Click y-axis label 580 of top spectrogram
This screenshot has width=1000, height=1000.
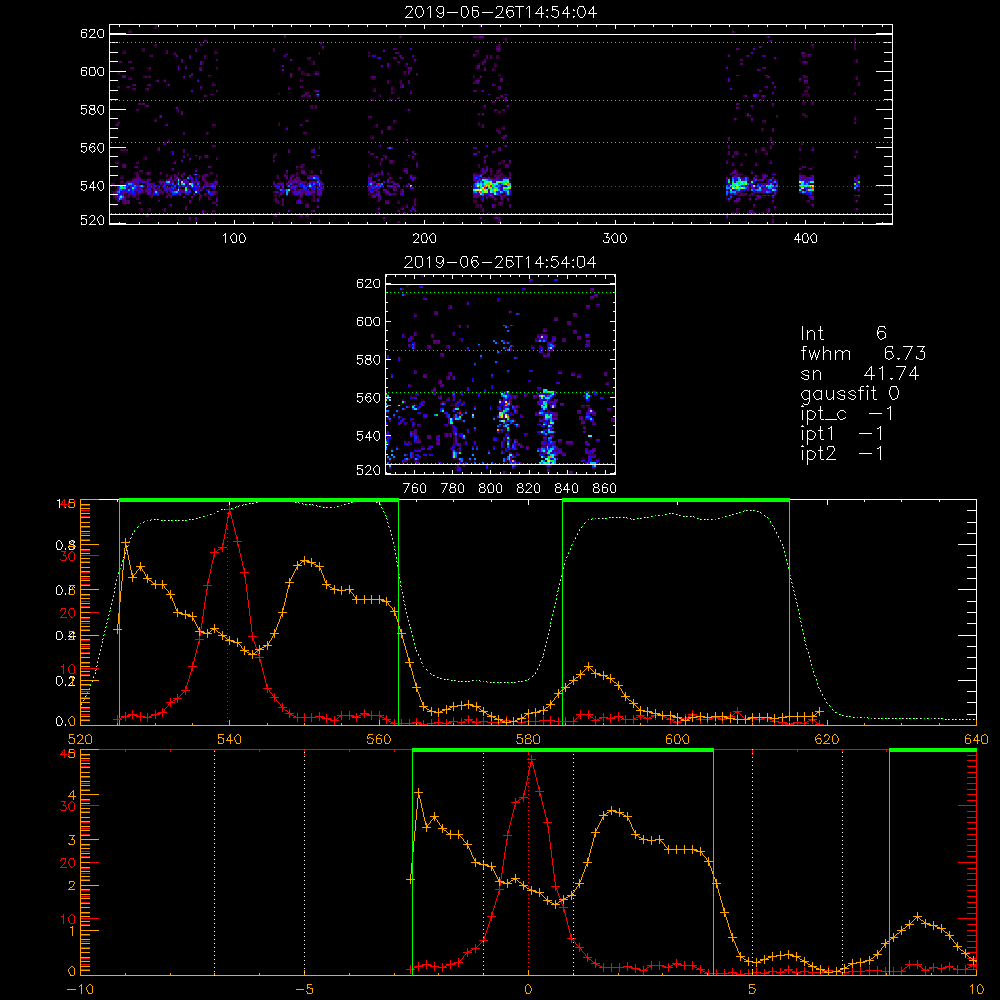[92, 110]
